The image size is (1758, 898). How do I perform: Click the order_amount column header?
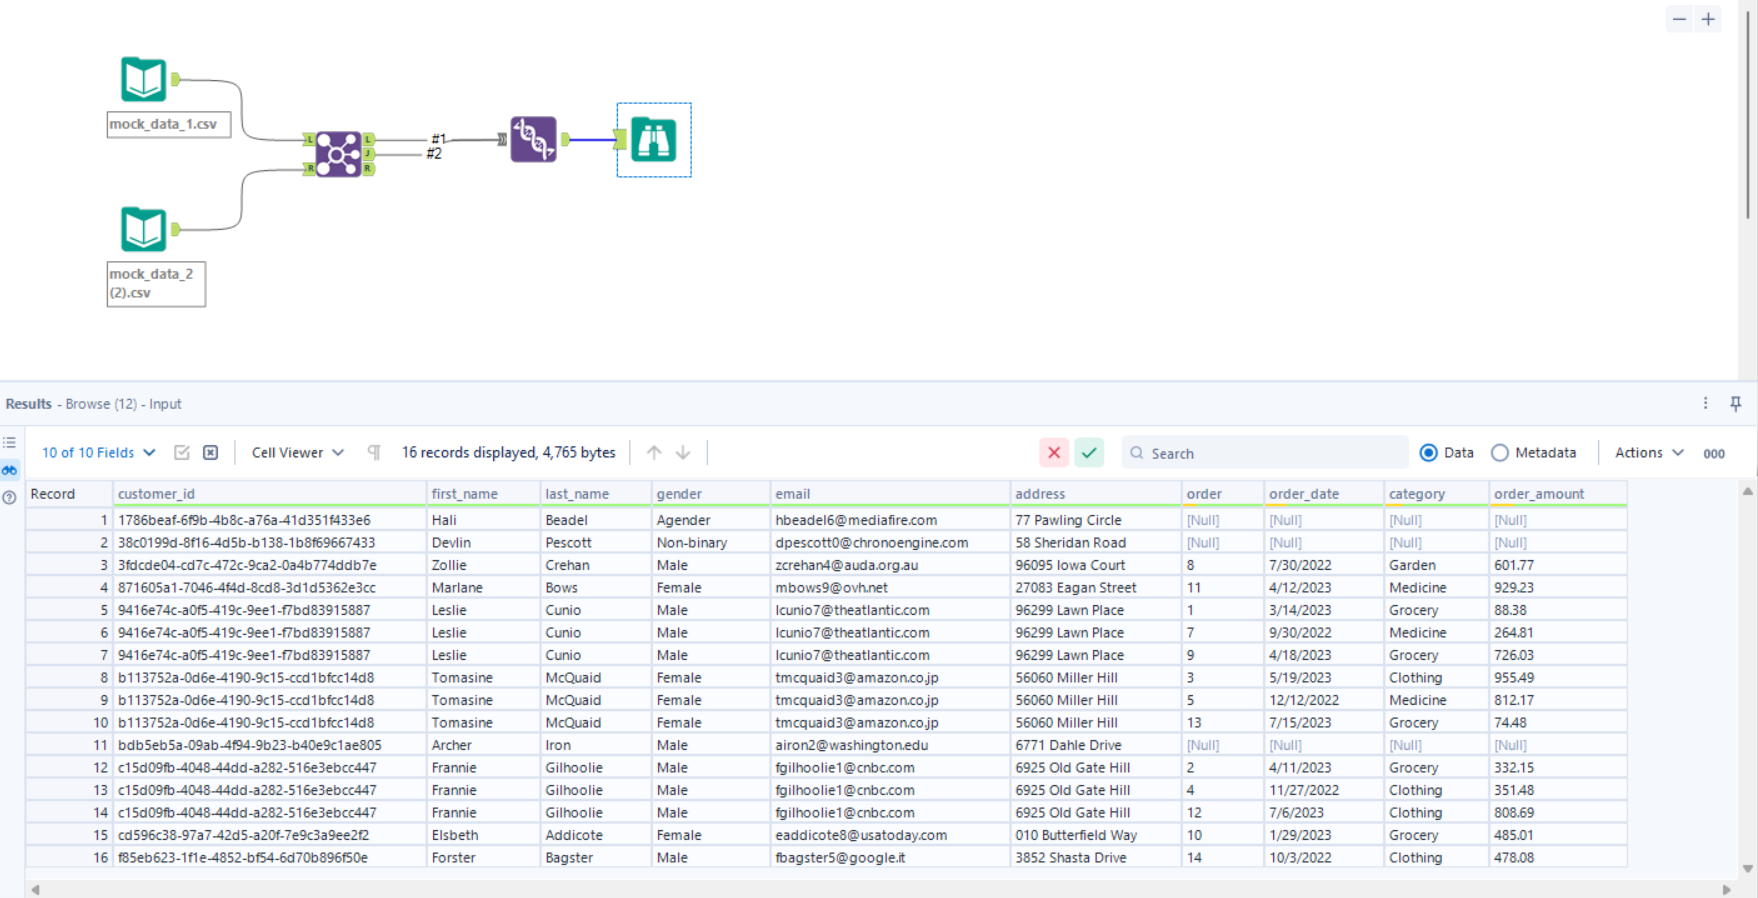(x=1538, y=494)
